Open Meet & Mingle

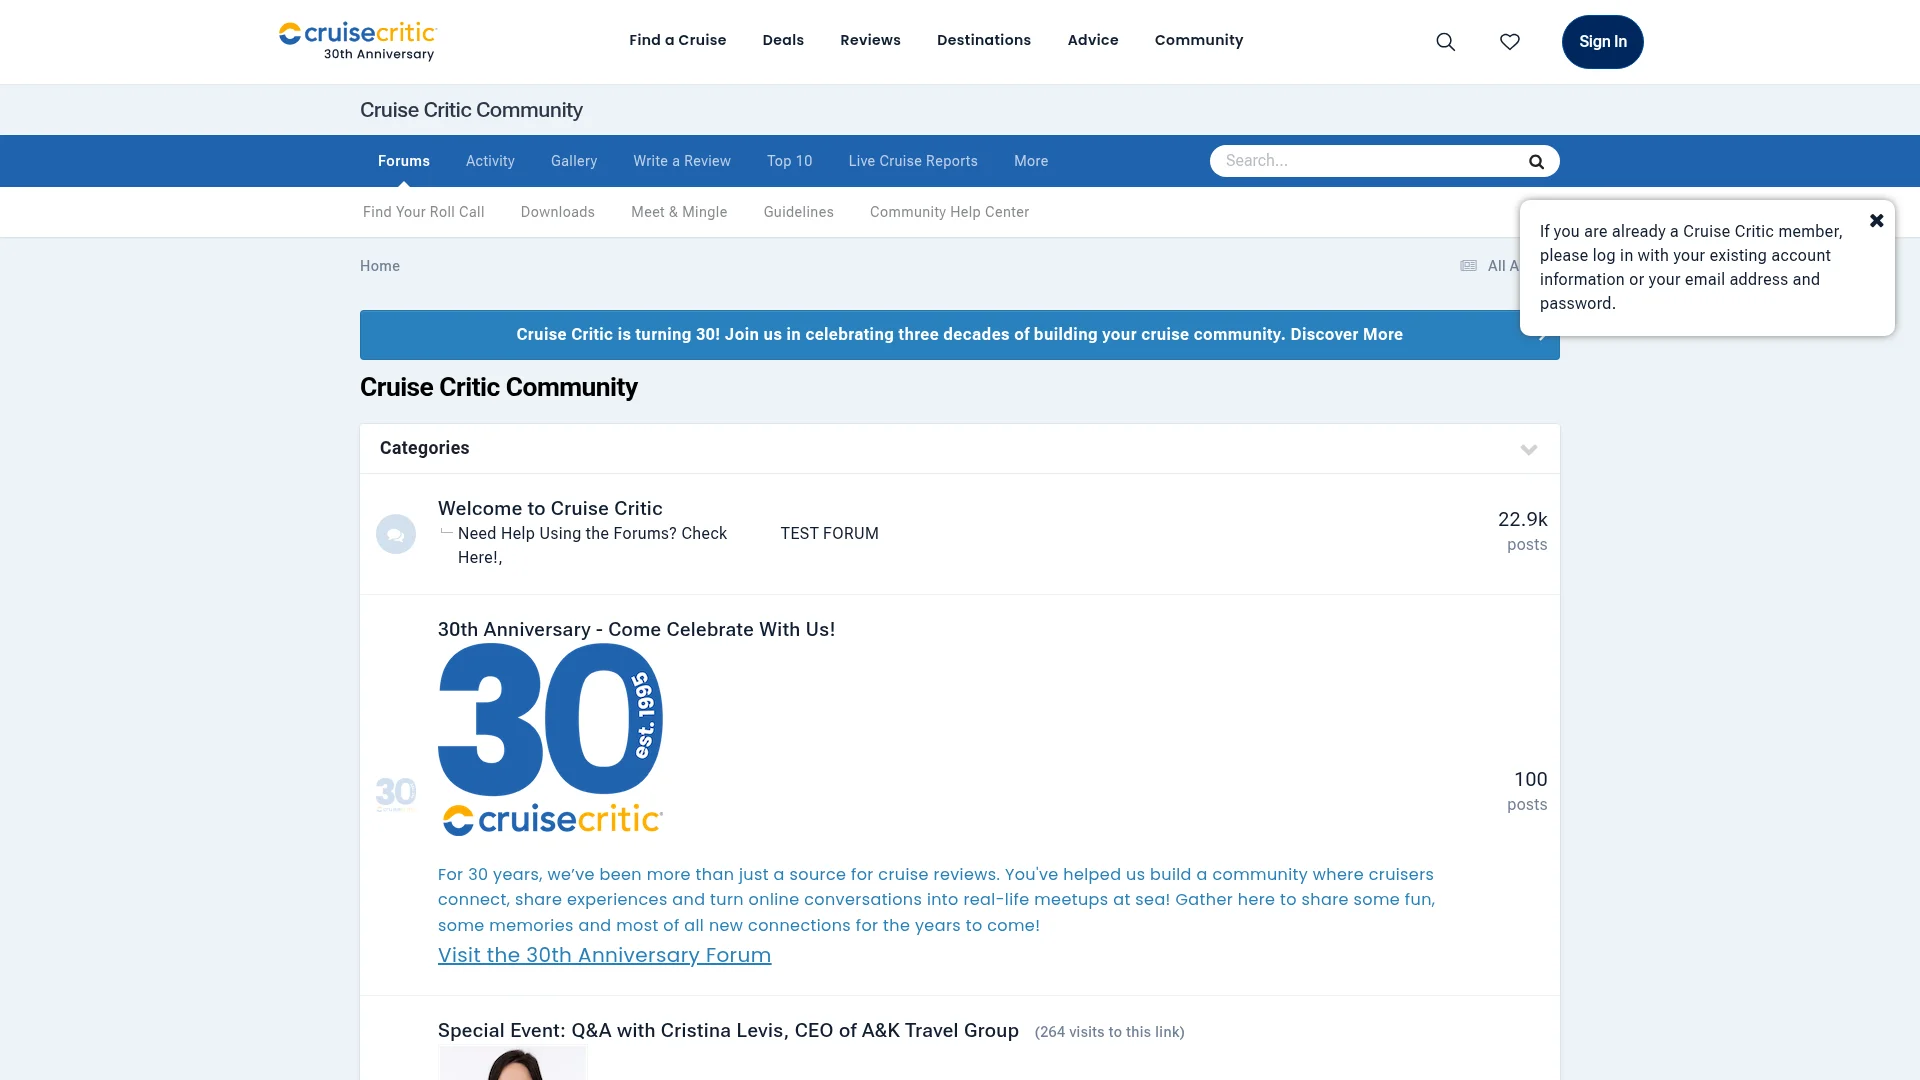[x=679, y=212]
